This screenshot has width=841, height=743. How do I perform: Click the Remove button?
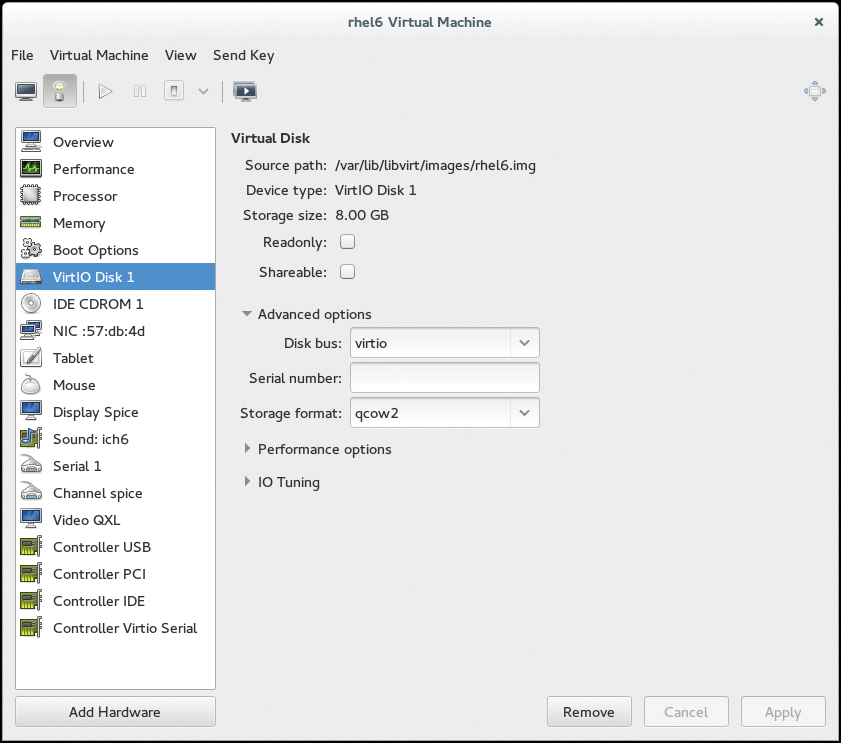589,712
